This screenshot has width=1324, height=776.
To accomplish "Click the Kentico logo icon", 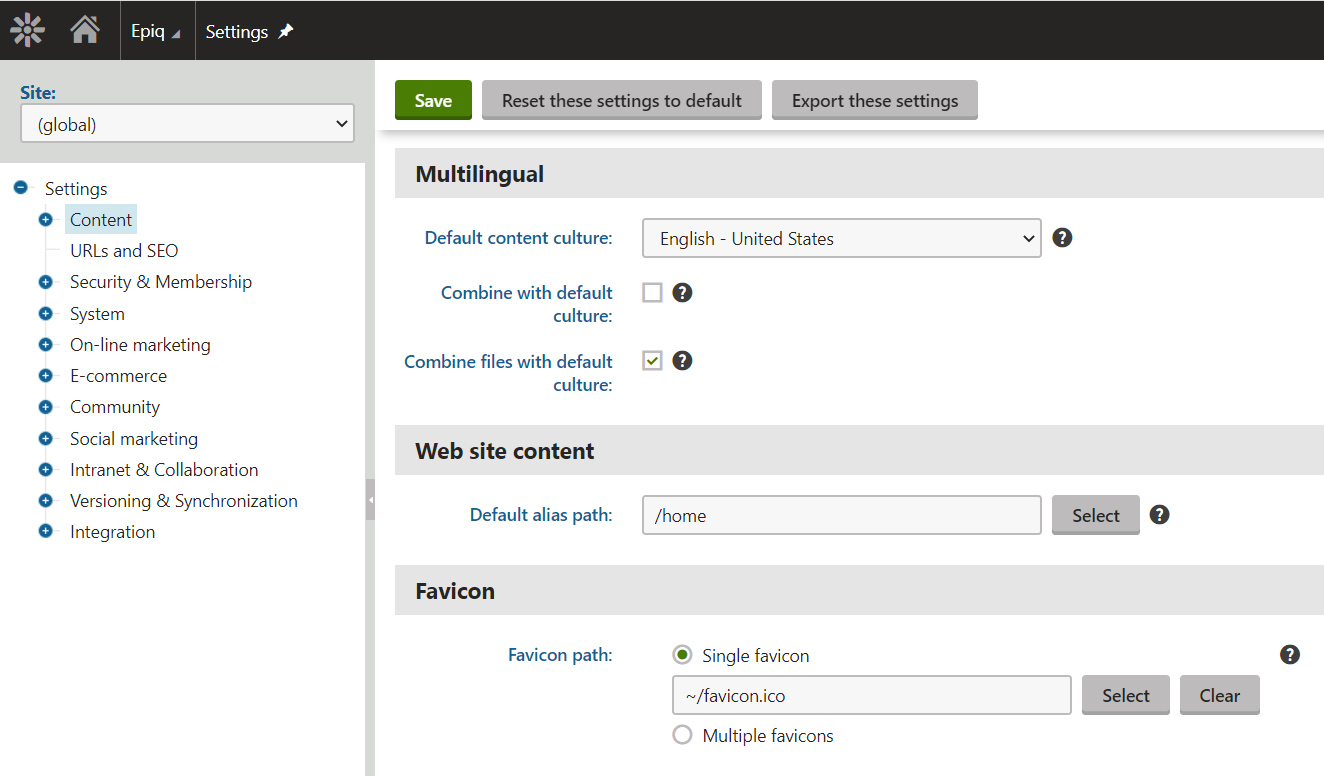I will coord(27,31).
